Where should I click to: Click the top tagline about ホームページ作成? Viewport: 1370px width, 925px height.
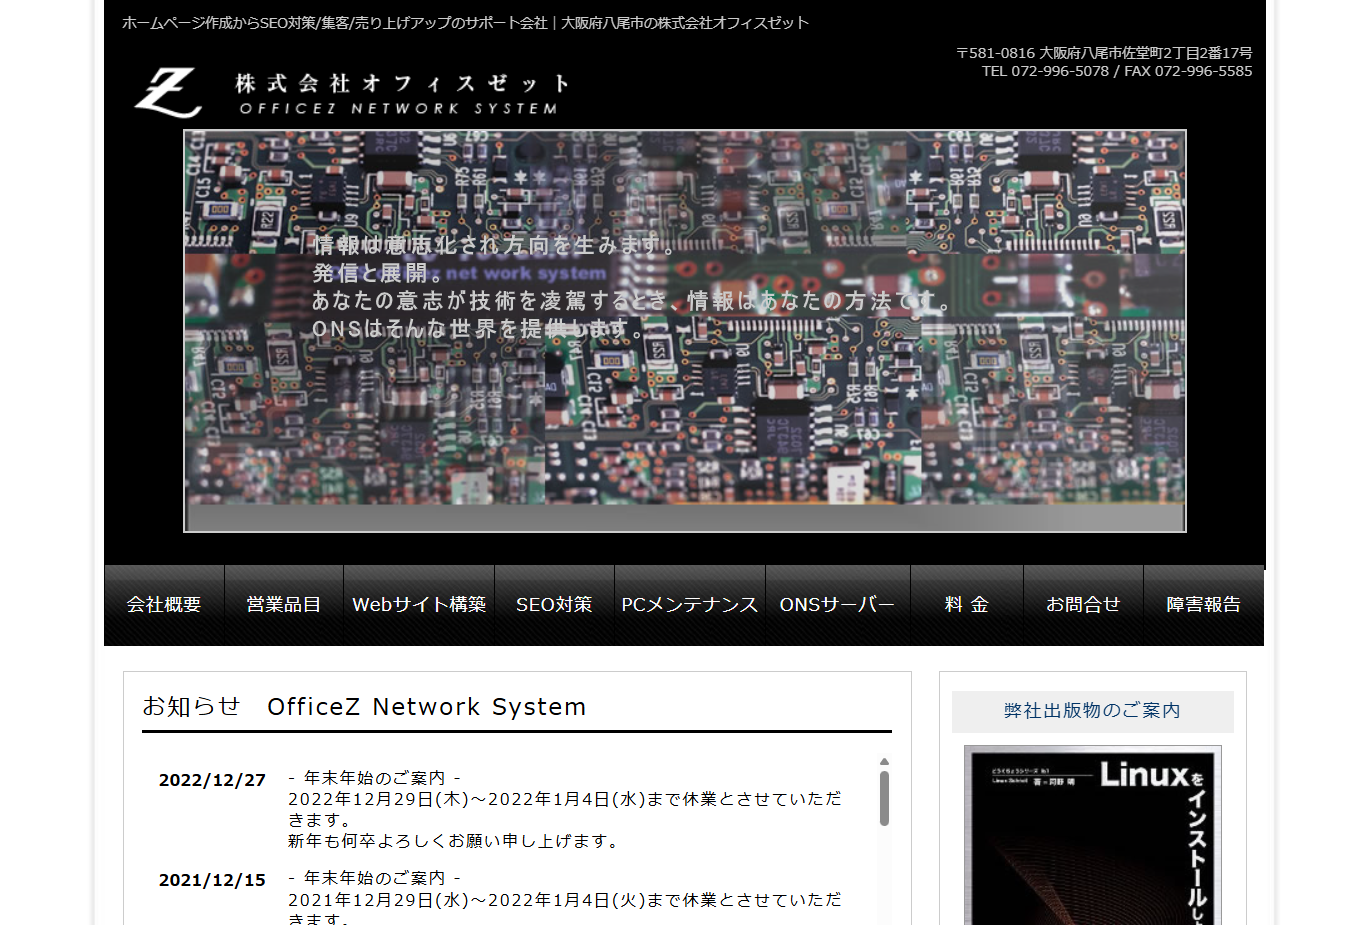click(465, 23)
